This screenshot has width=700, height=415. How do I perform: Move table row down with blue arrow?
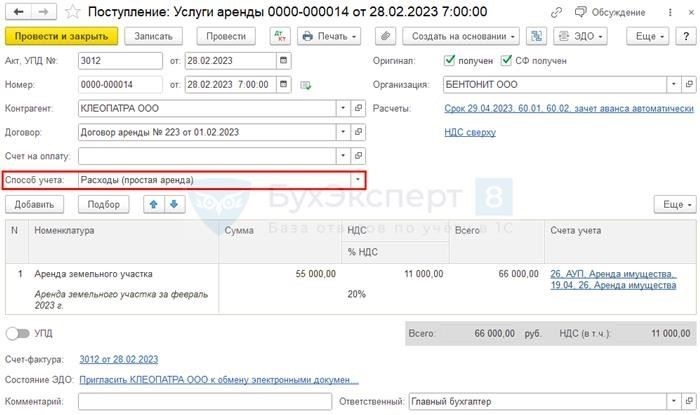click(x=175, y=204)
